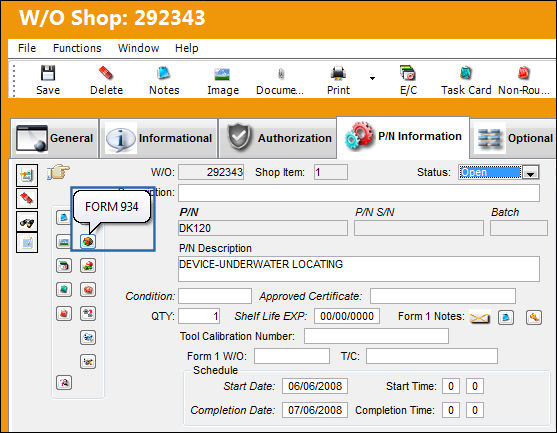Click the Batch field
557x433 pixels.
[519, 228]
